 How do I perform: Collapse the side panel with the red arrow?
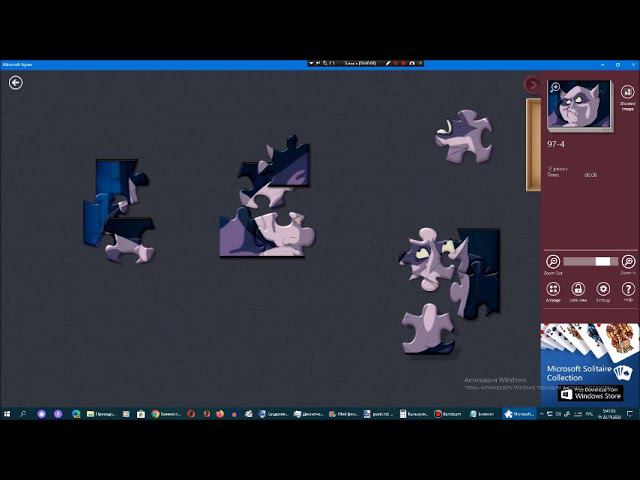pyautogui.click(x=531, y=84)
